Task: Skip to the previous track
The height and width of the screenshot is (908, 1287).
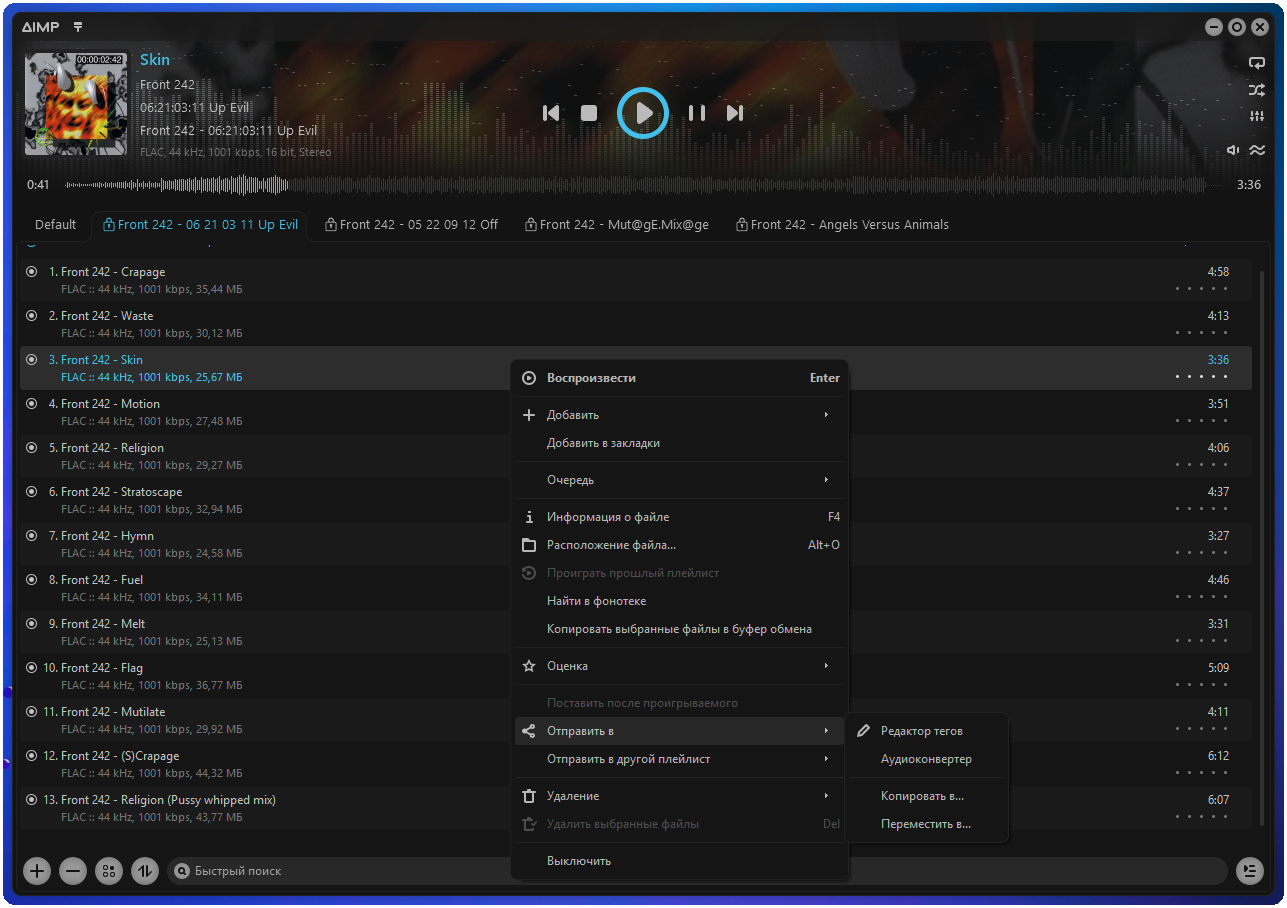Action: pos(551,113)
